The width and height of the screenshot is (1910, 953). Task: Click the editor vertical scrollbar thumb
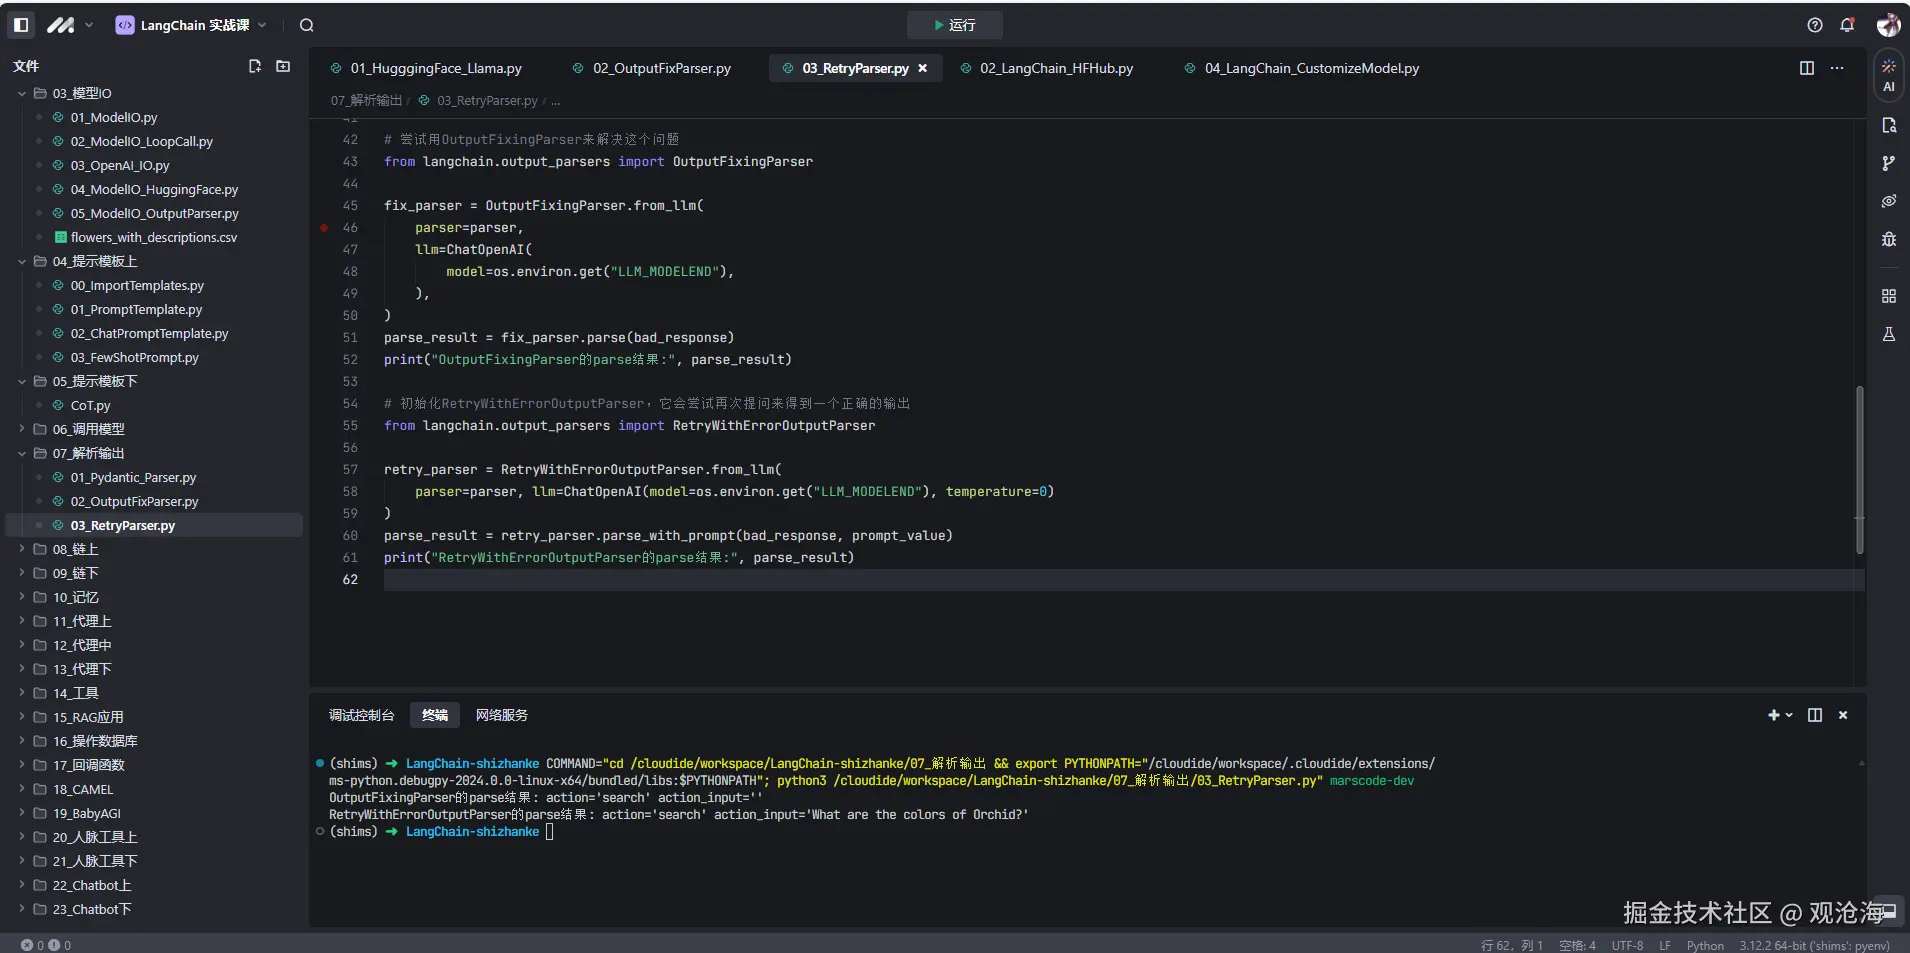pos(1859,470)
